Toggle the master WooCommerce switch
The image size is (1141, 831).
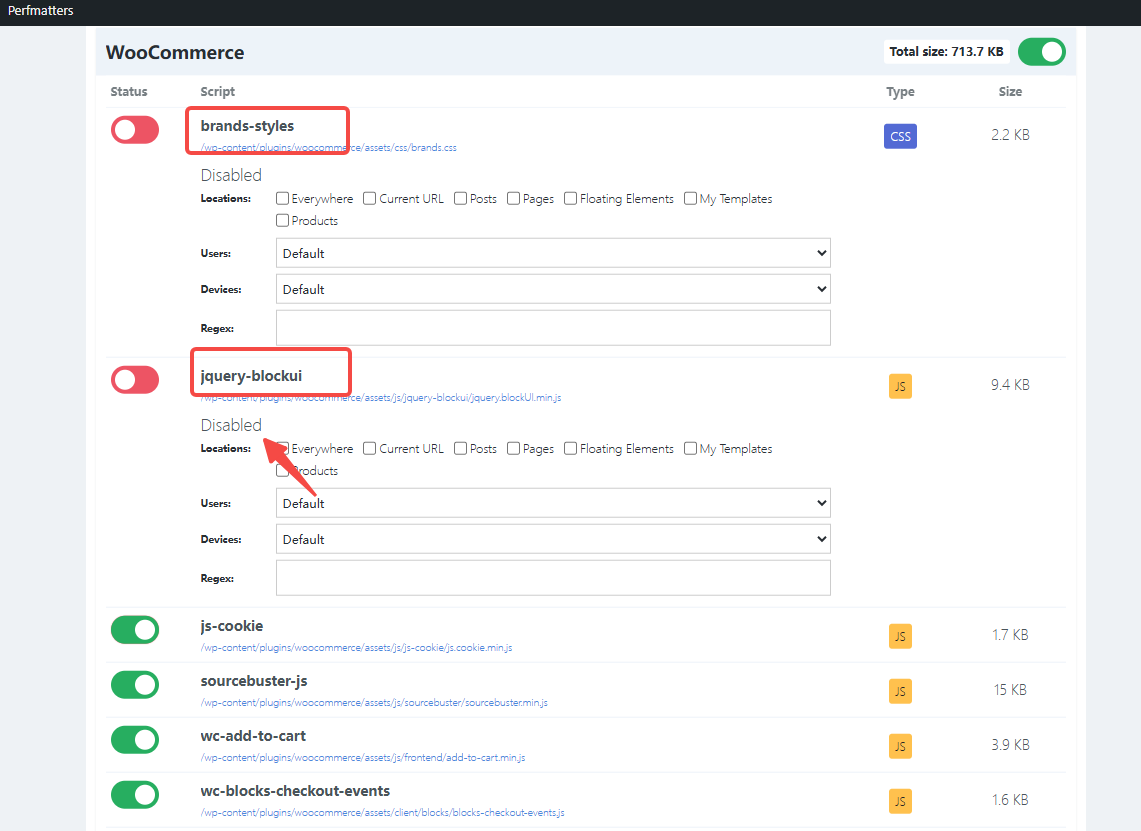point(1041,51)
